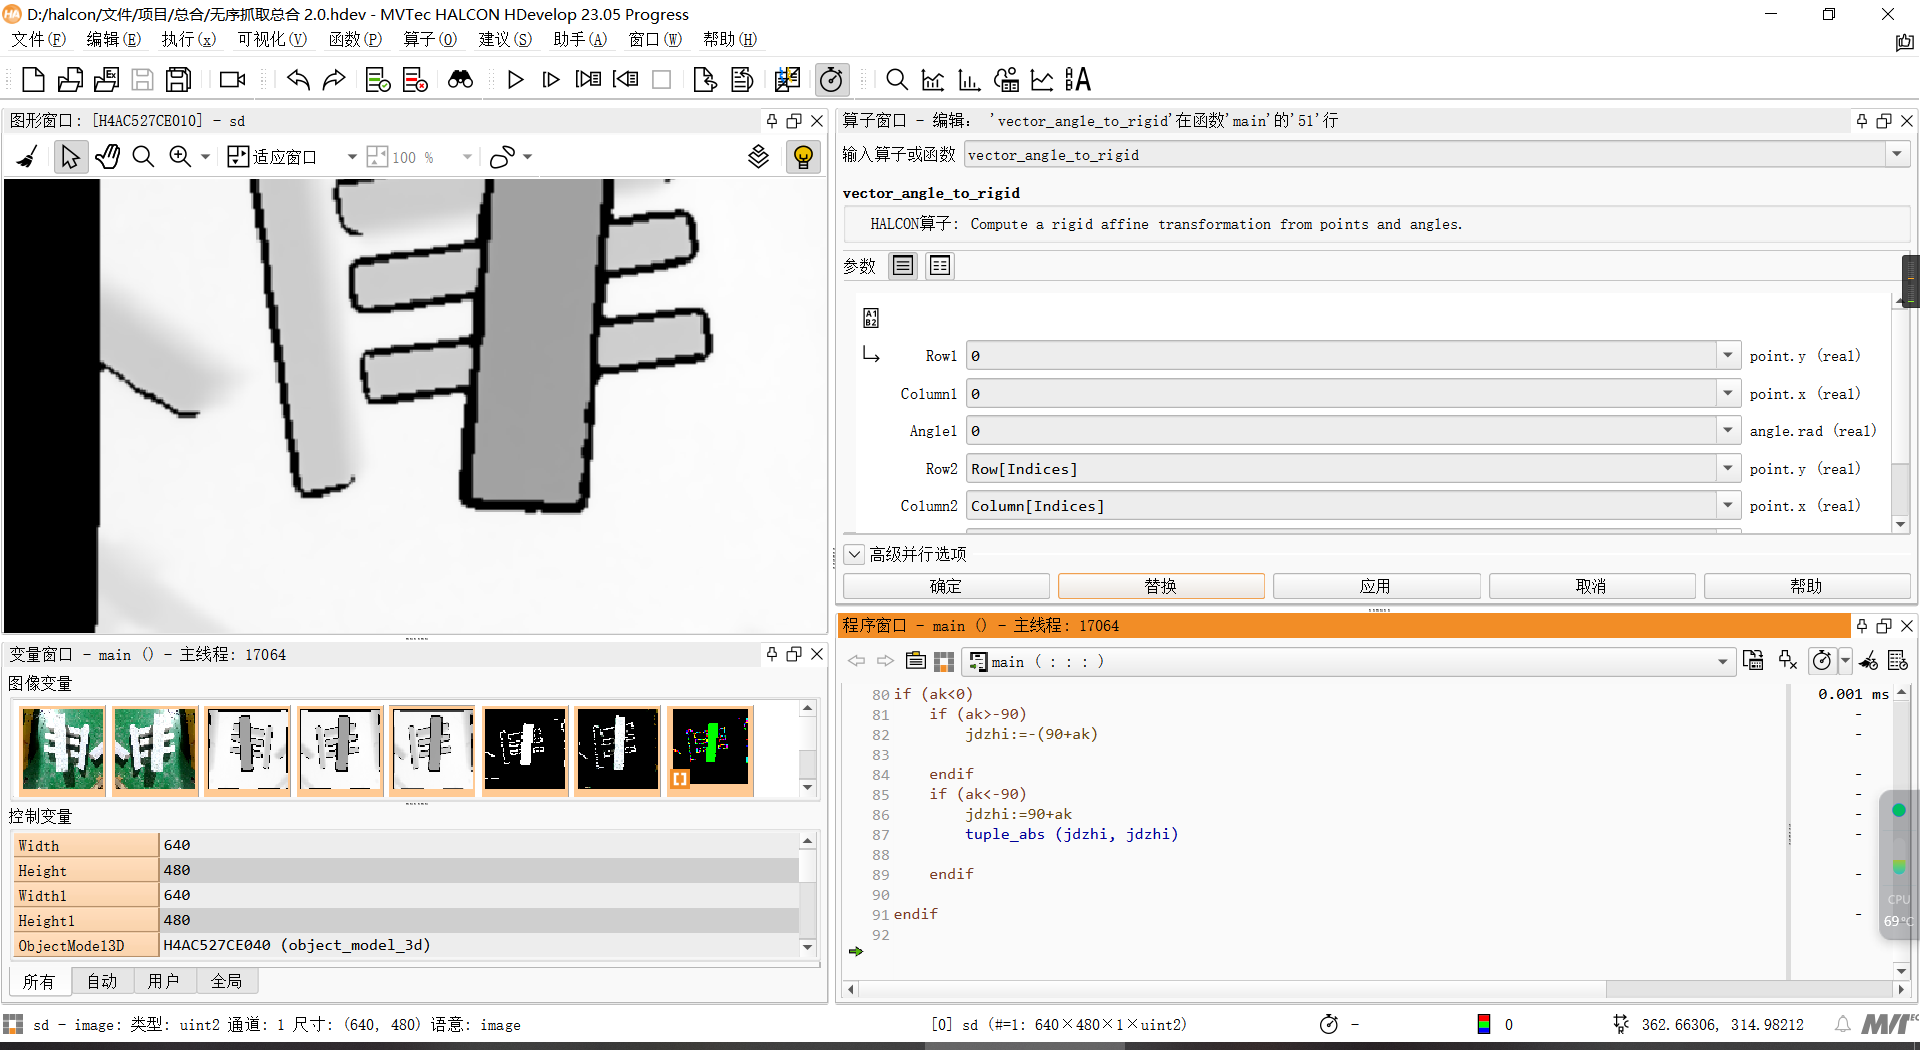Viewport: 1920px width, 1050px height.
Task: Select the first green image variable thumbnail
Action: point(62,750)
